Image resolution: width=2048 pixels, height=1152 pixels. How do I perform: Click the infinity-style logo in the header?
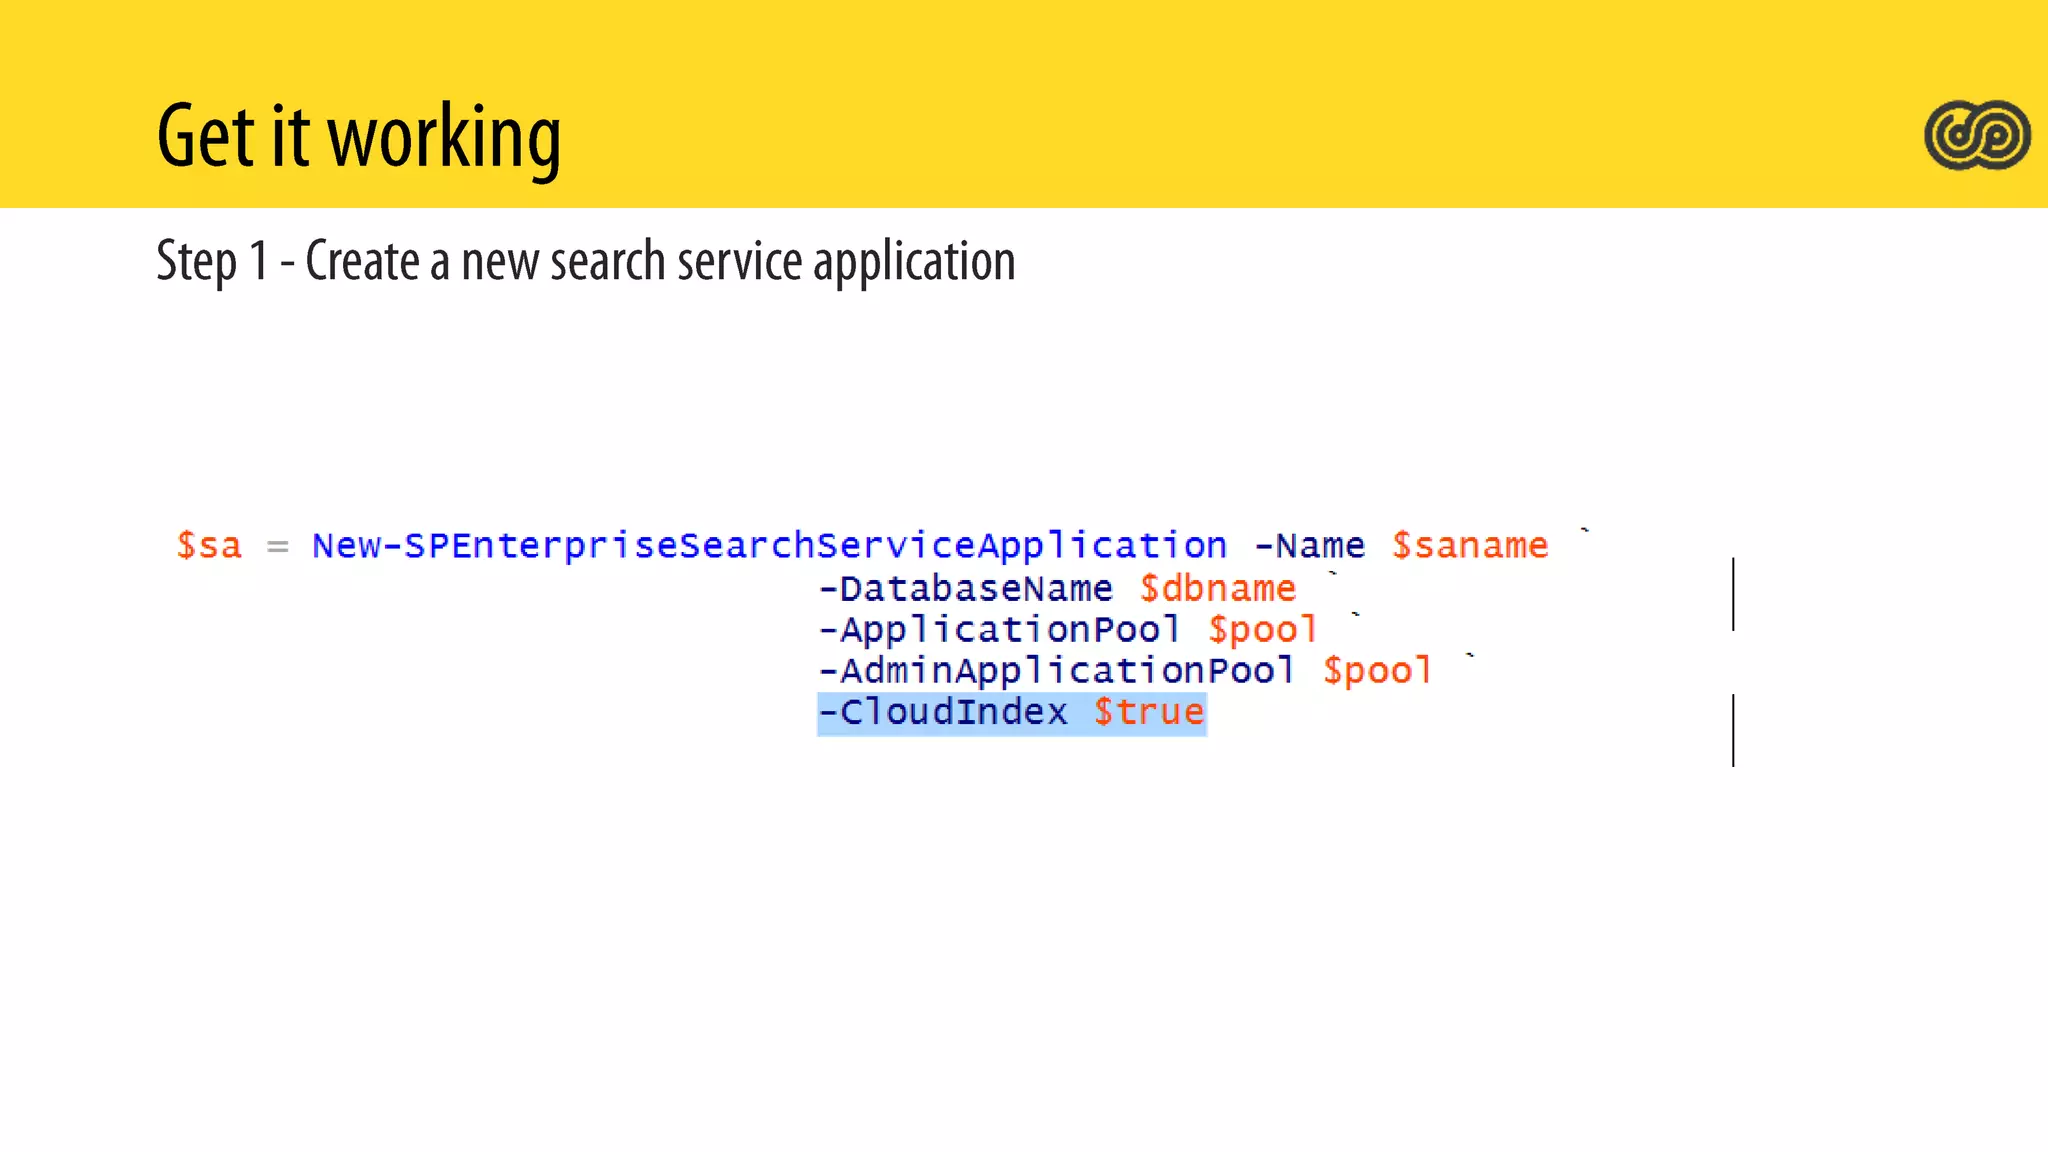coord(1977,135)
